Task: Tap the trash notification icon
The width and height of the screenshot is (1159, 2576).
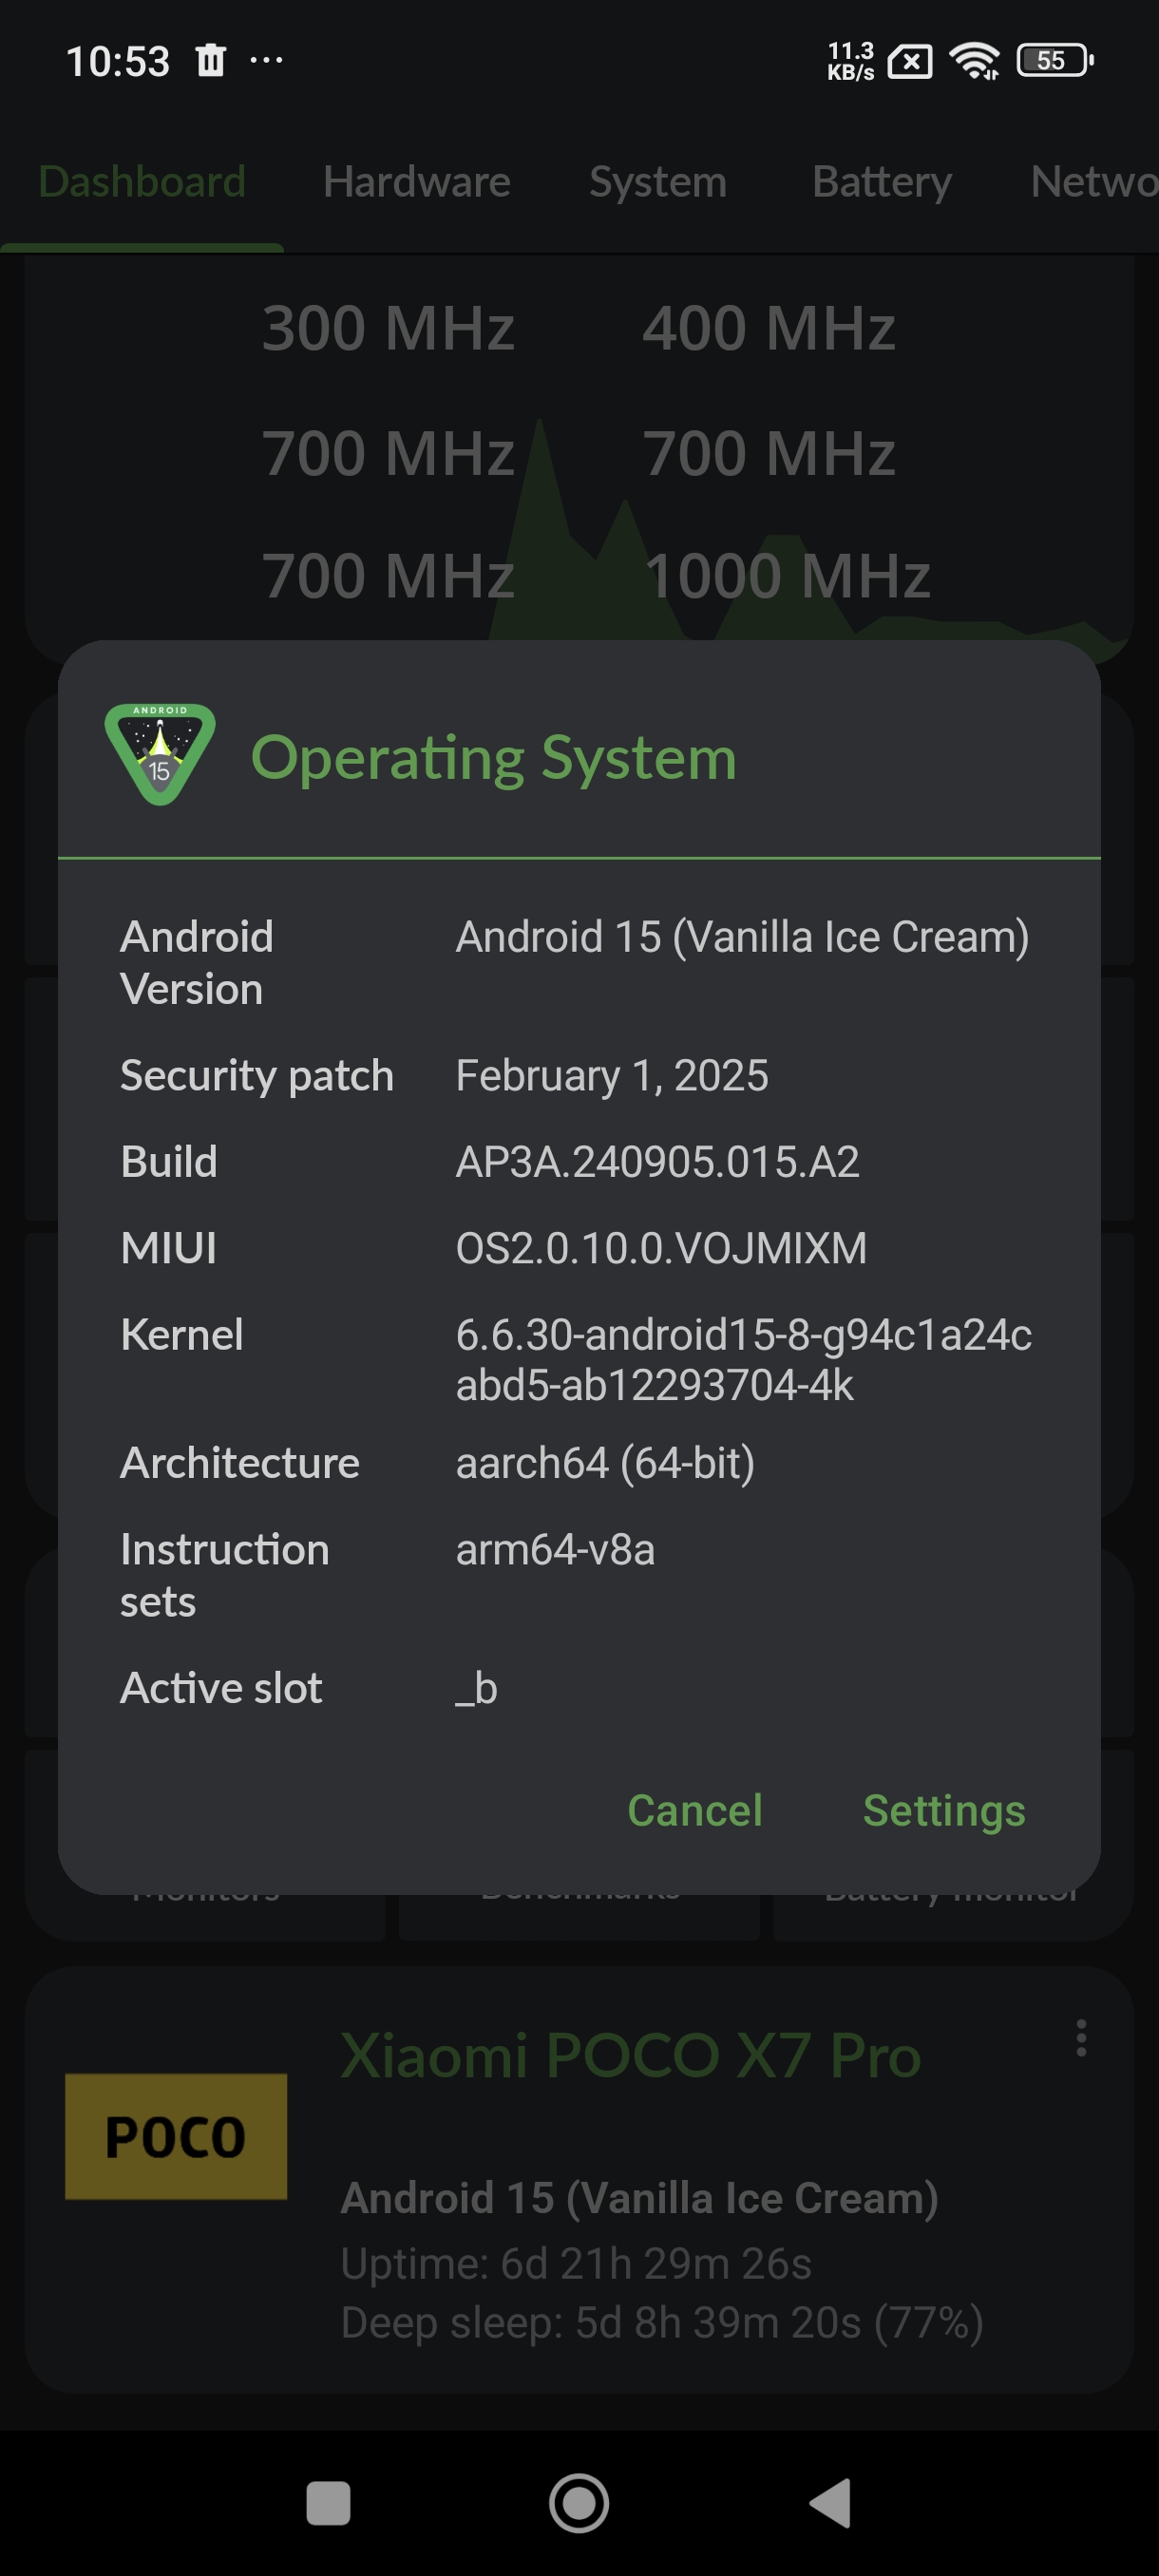Action: 211,61
